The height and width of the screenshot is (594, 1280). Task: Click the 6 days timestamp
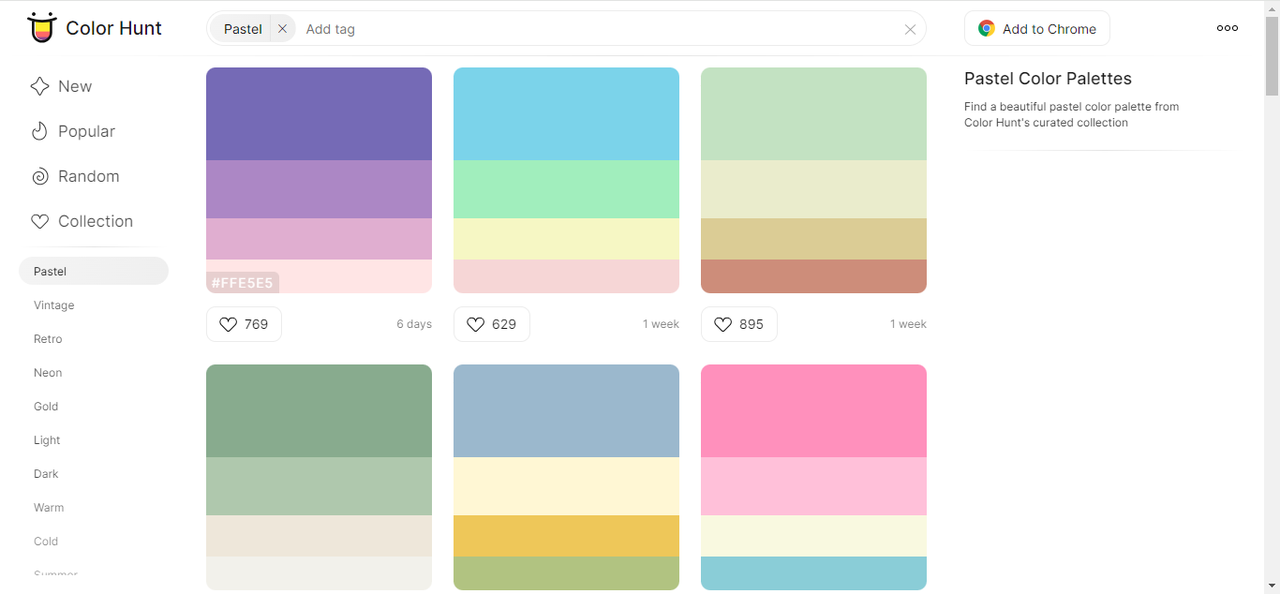[x=414, y=324]
